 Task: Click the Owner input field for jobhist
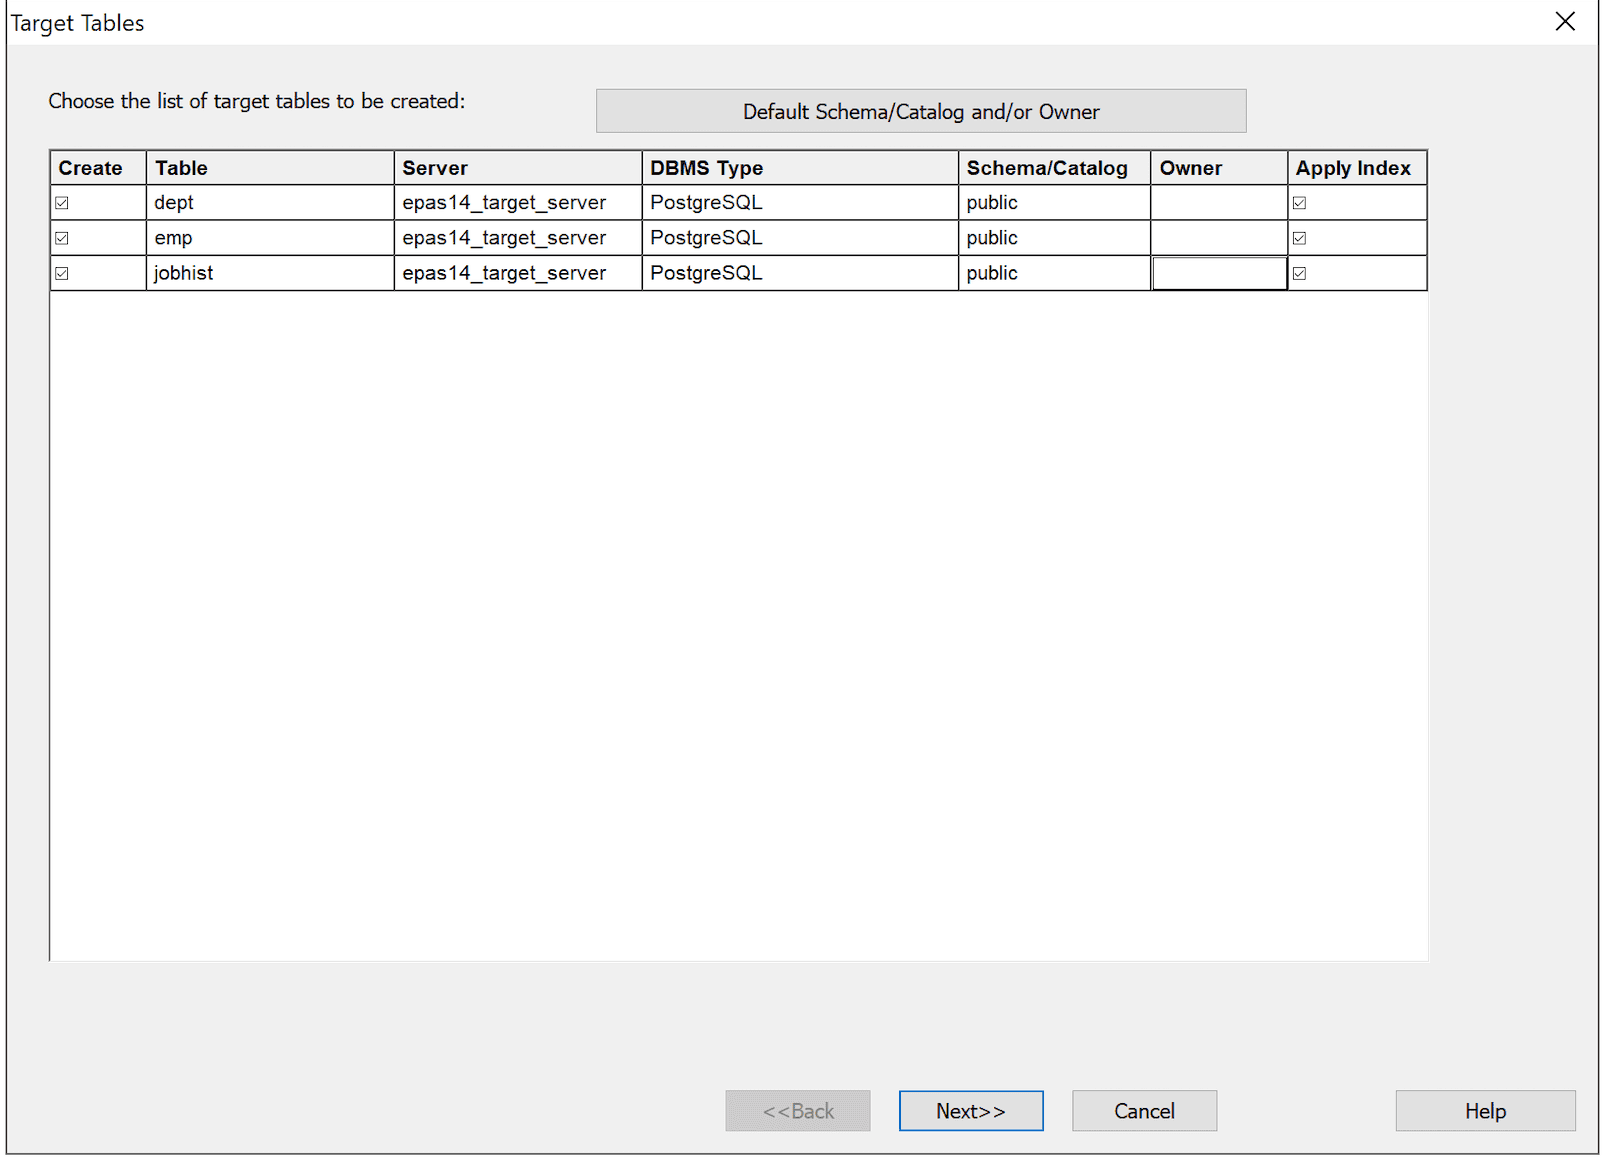tap(1218, 272)
